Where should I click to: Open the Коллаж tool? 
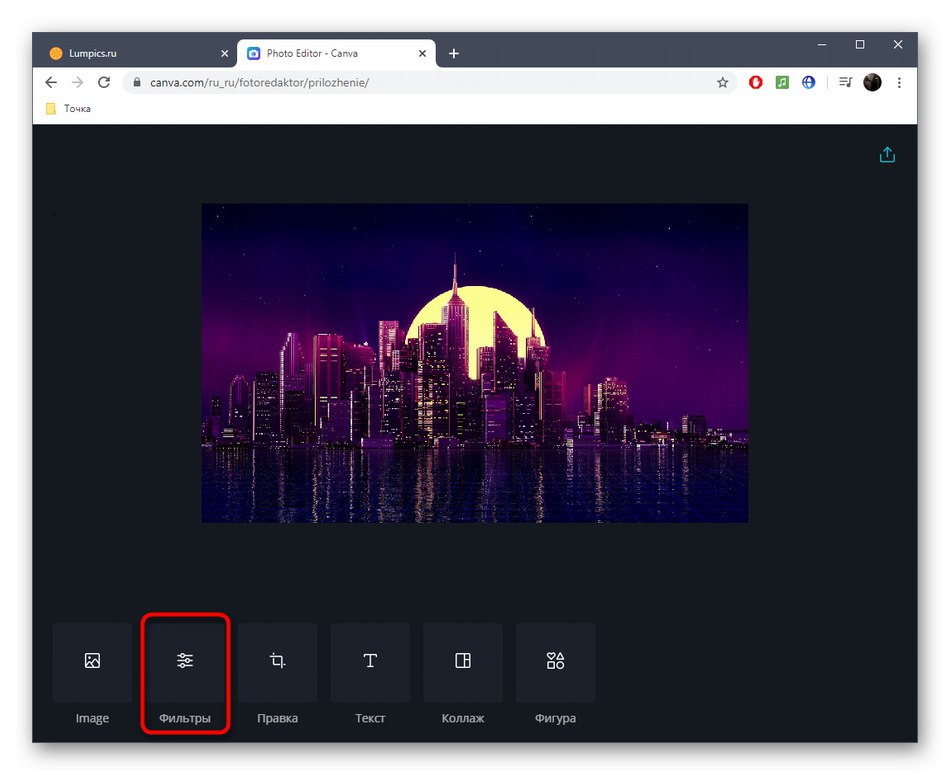click(462, 662)
